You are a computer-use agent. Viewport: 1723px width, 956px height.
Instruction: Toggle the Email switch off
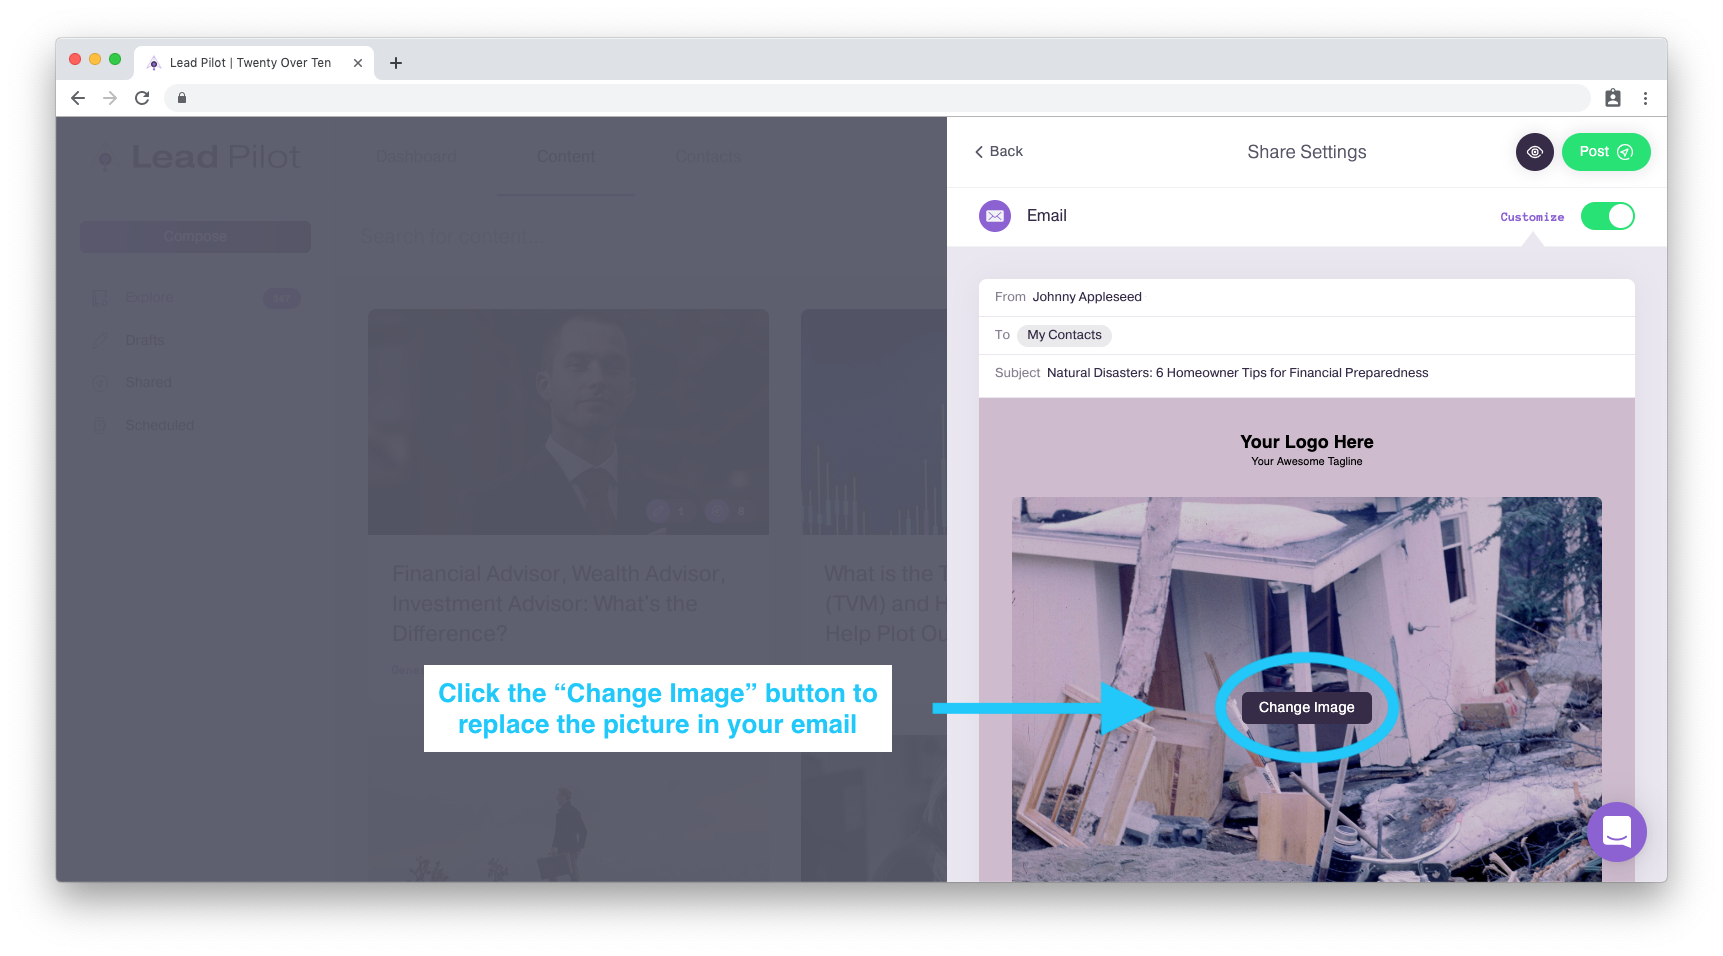(x=1608, y=216)
